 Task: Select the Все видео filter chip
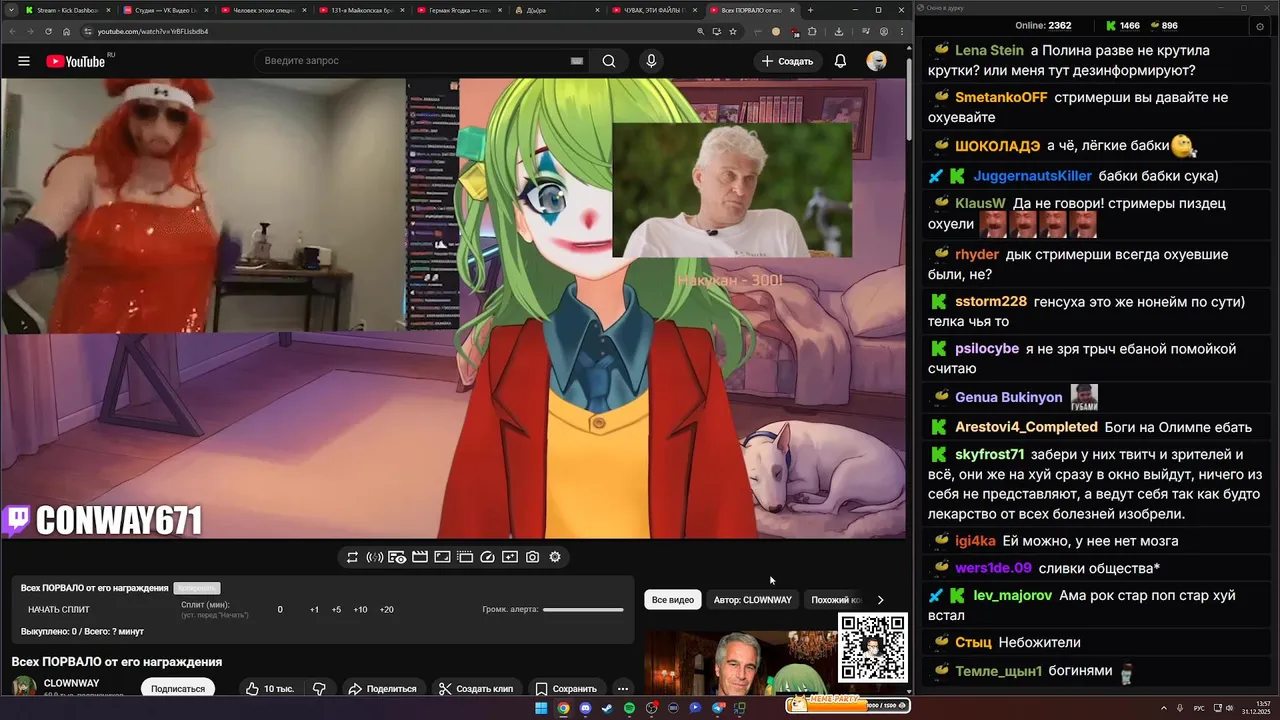point(673,600)
